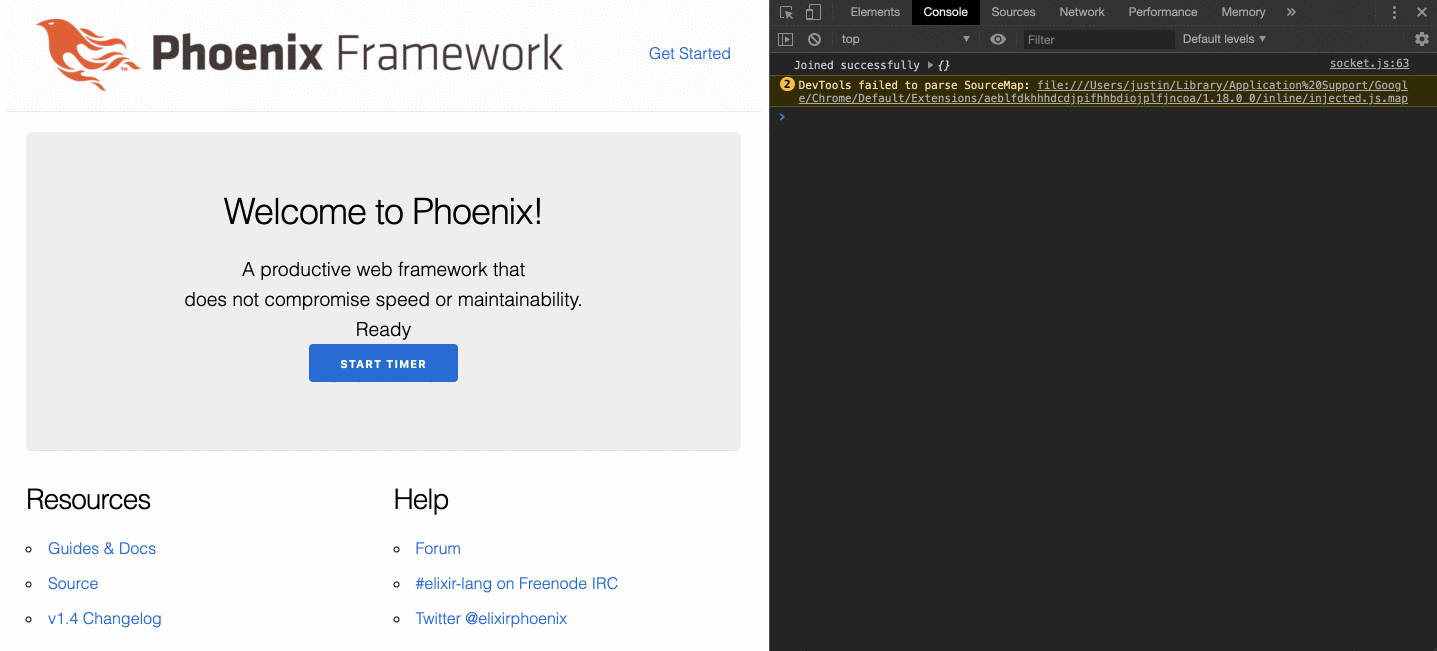
Task: Show more DevTools tabs via double chevron
Action: tap(1291, 12)
